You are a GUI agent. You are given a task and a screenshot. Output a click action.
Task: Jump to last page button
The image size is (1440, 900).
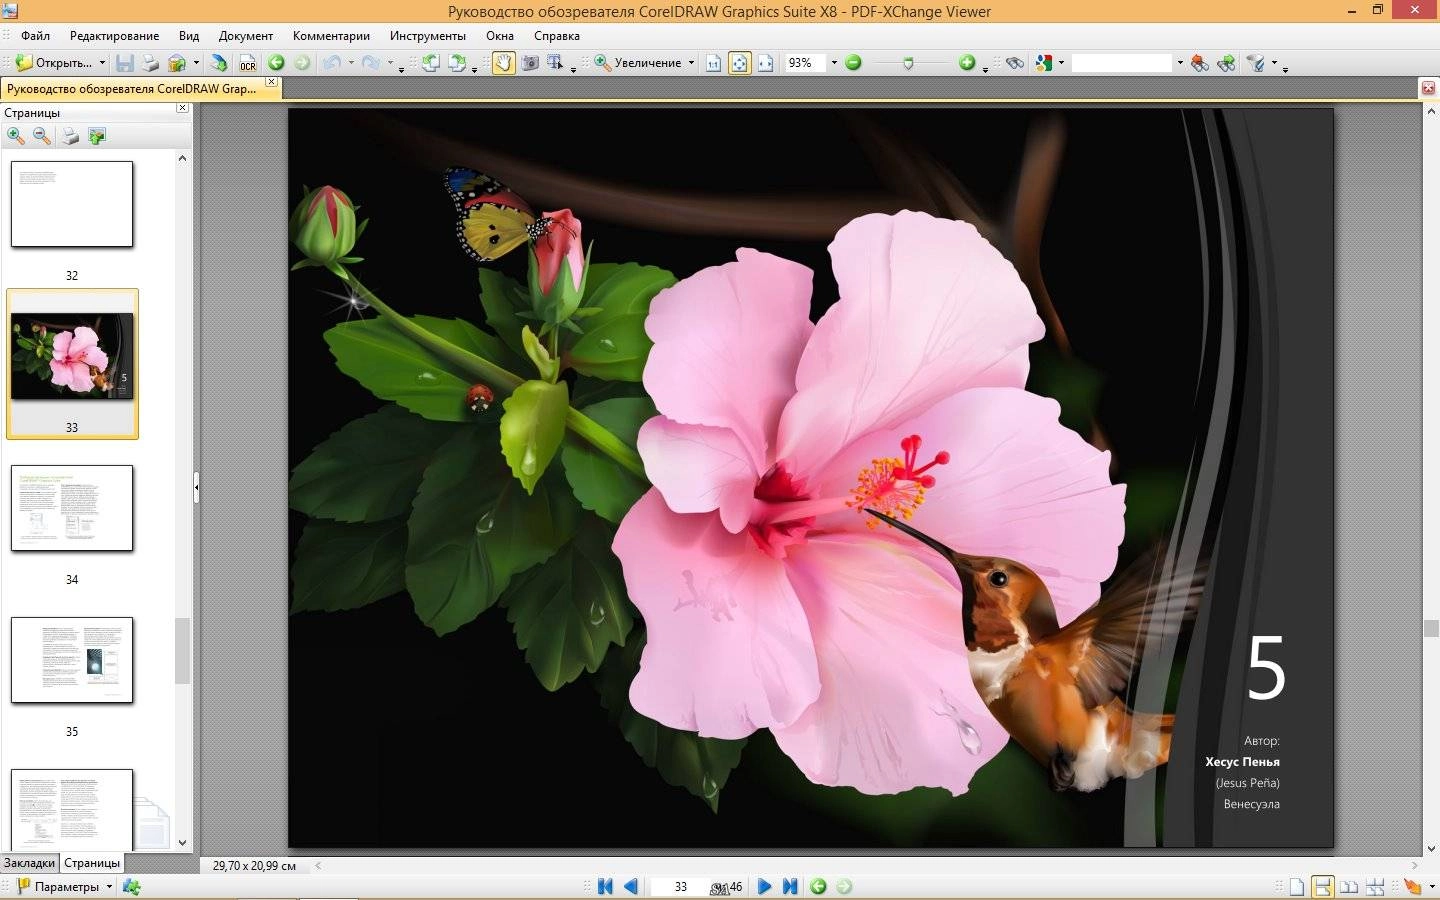point(790,887)
